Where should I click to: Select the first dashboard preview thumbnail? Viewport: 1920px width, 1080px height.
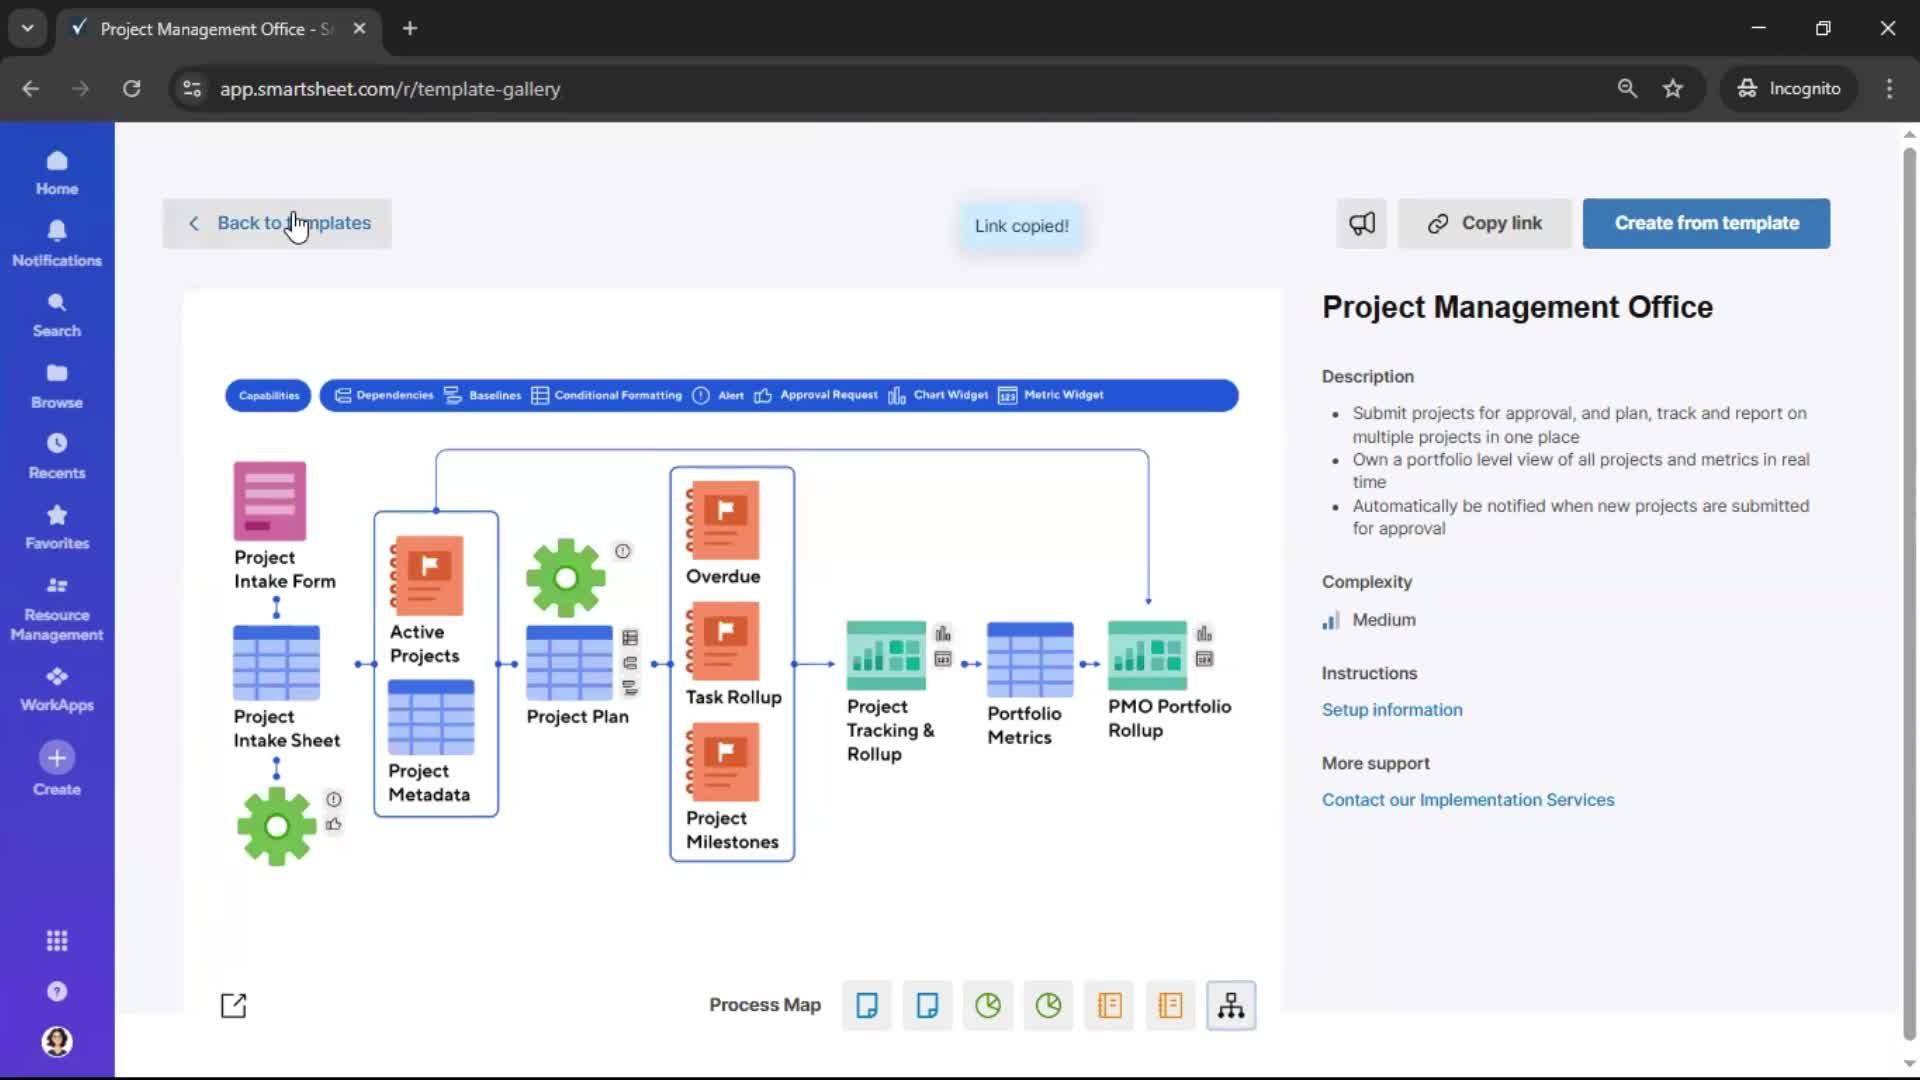[x=988, y=1005]
